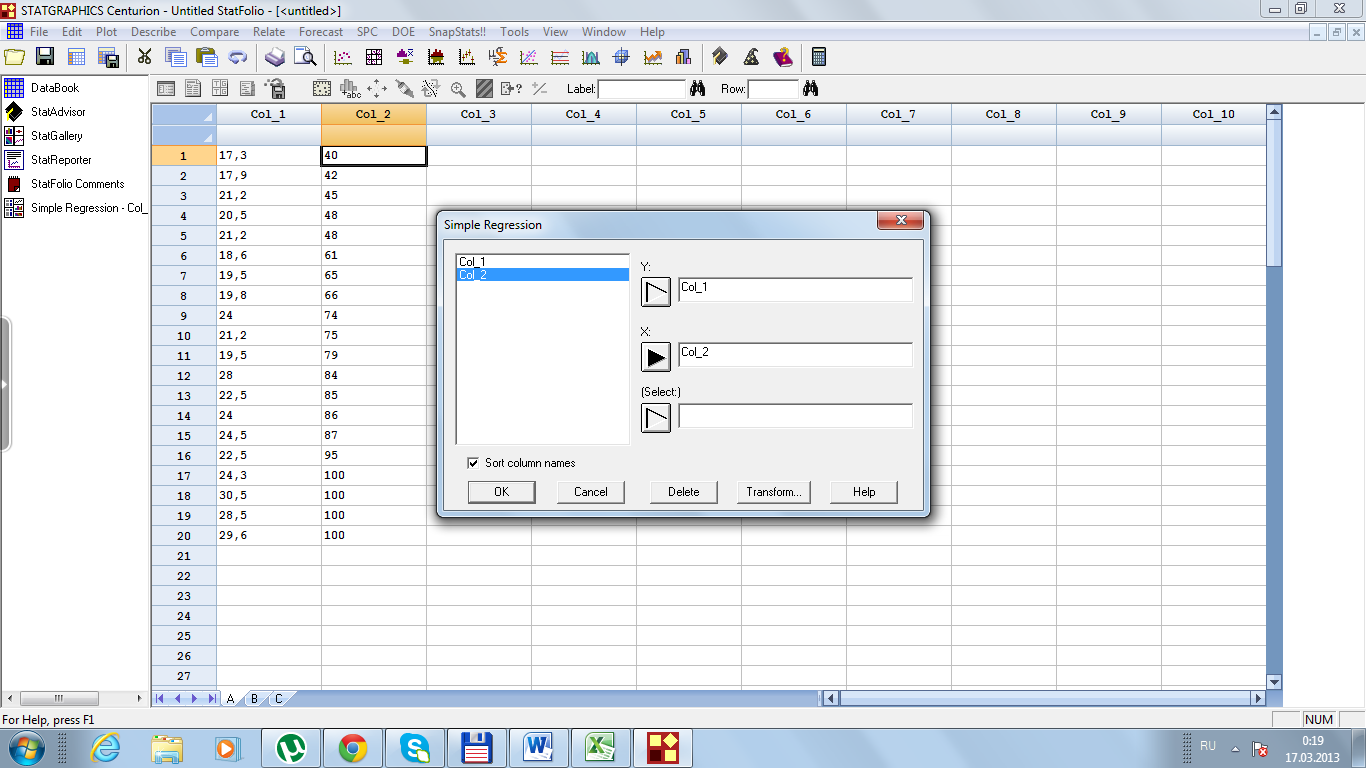
Task: Click the Y input field
Action: tap(795, 290)
